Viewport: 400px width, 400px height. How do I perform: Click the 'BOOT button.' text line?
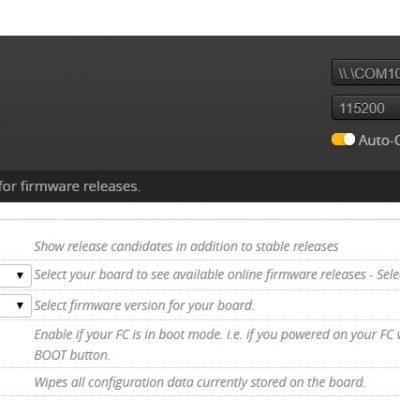(72, 355)
